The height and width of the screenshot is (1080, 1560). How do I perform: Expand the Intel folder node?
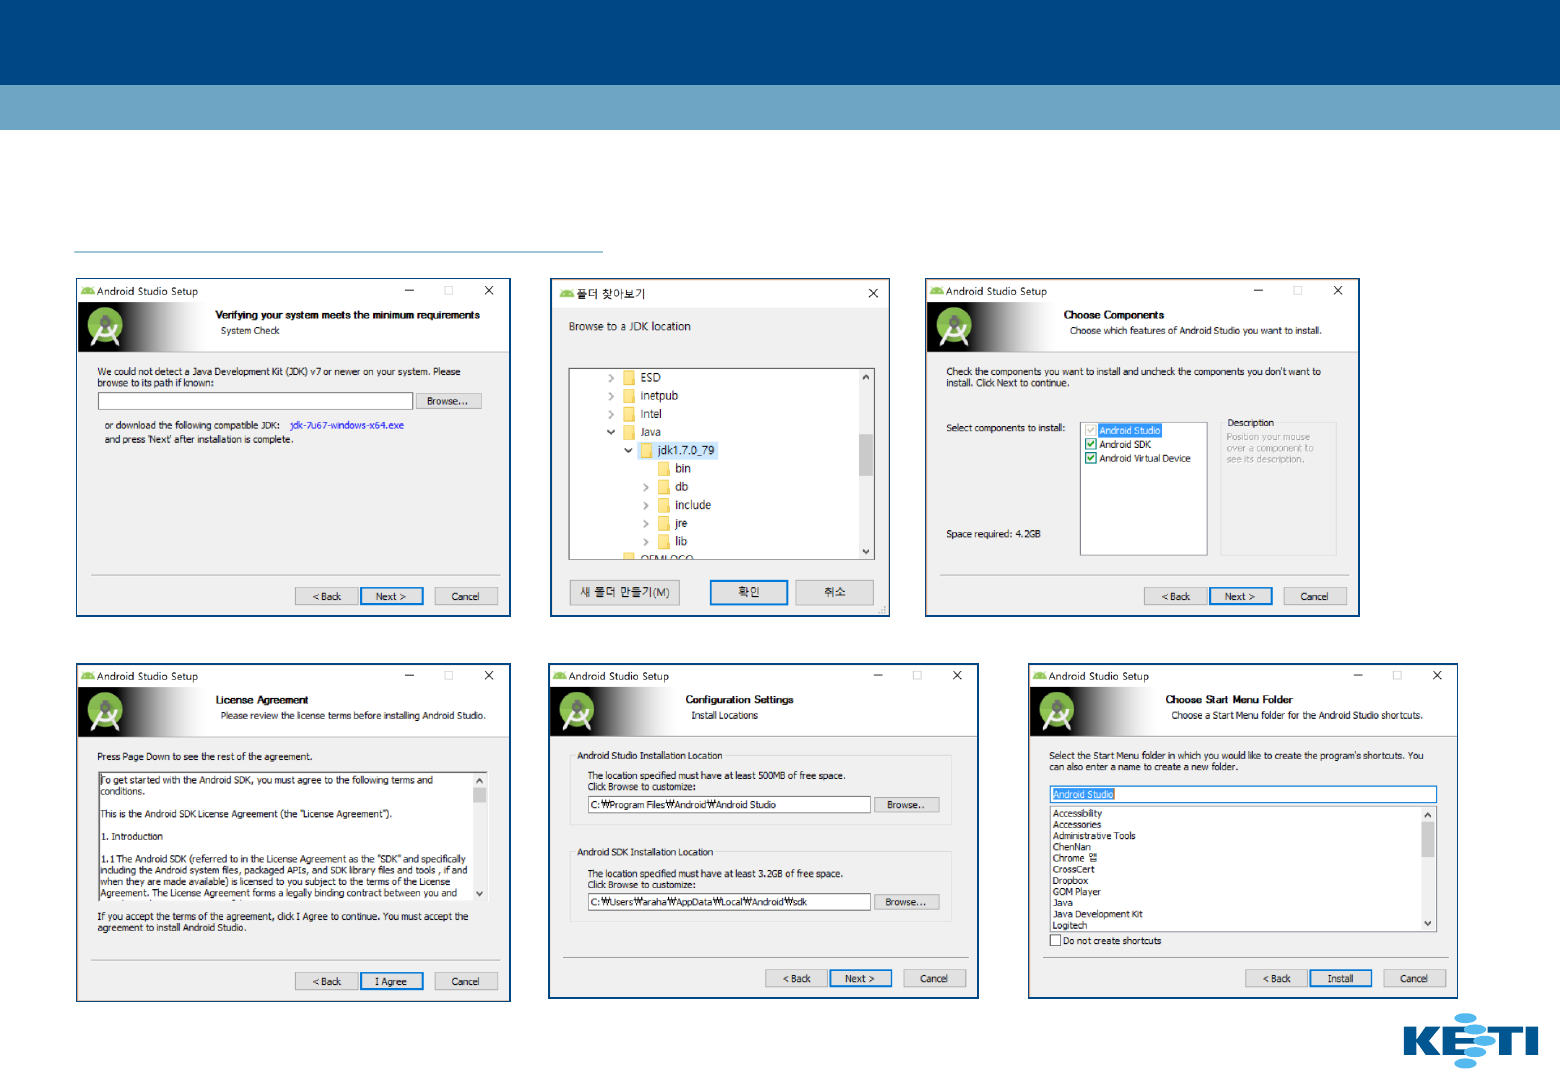pos(611,414)
